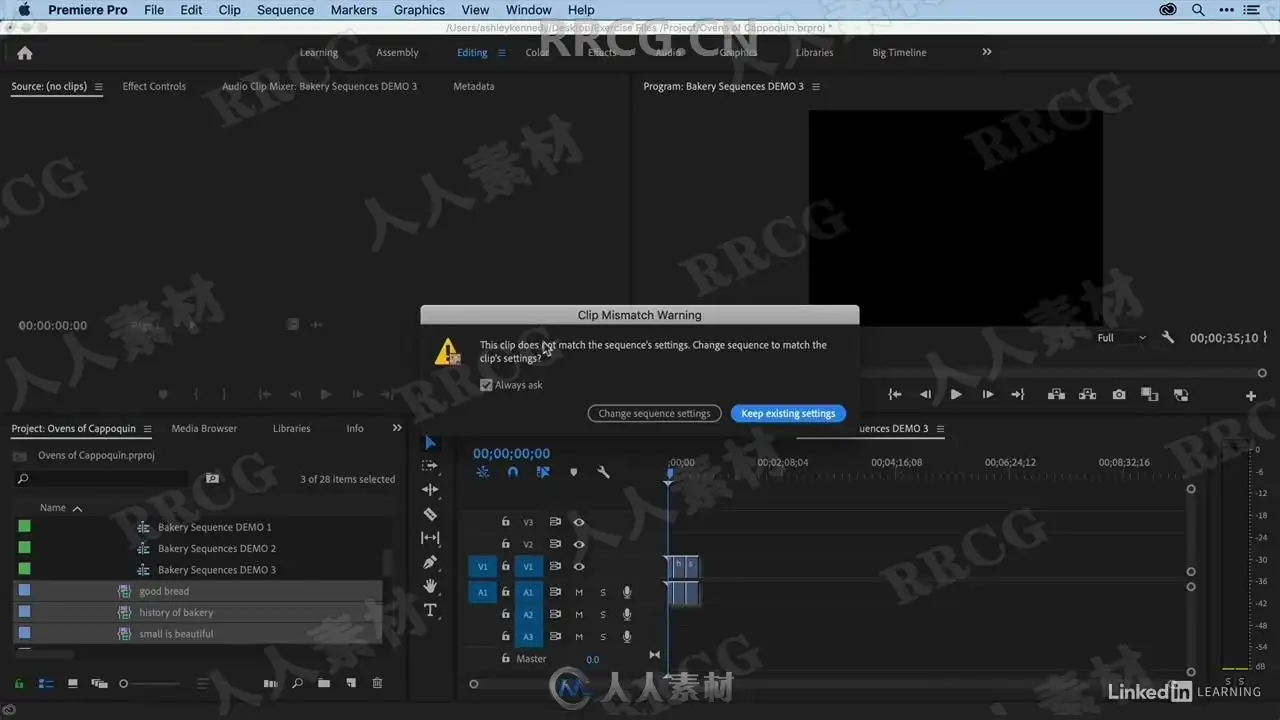Choose the Selection arrow tool

point(430,442)
